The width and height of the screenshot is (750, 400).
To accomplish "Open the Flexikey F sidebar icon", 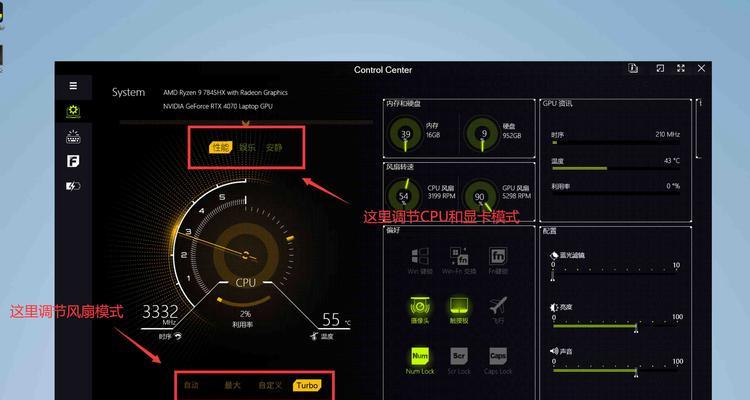I will coord(73,161).
